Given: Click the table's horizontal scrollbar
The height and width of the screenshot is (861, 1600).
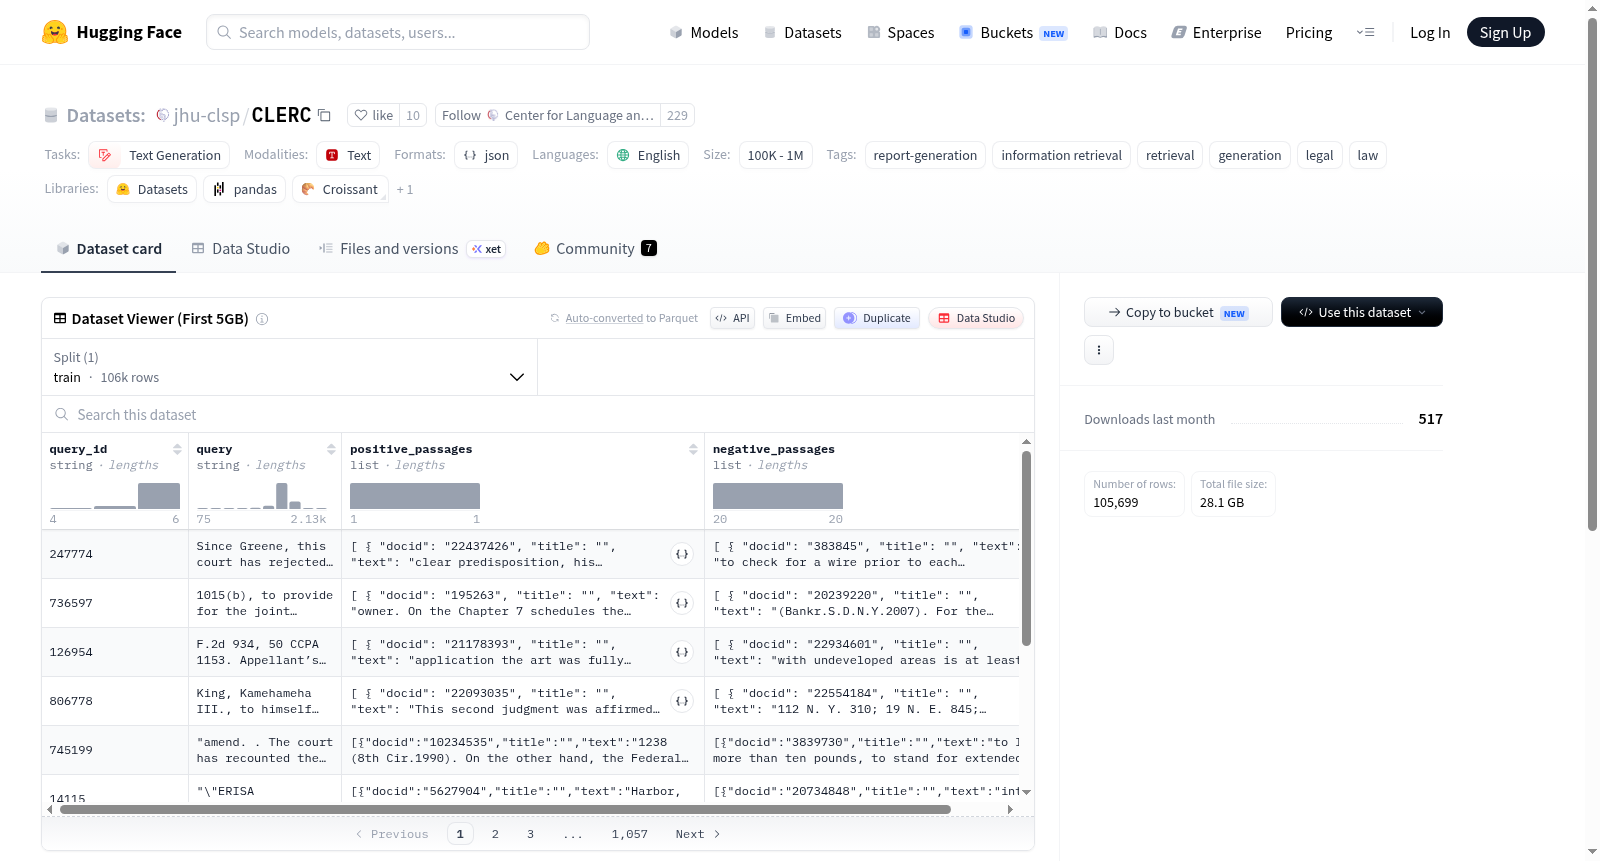Looking at the screenshot, I should [x=505, y=809].
